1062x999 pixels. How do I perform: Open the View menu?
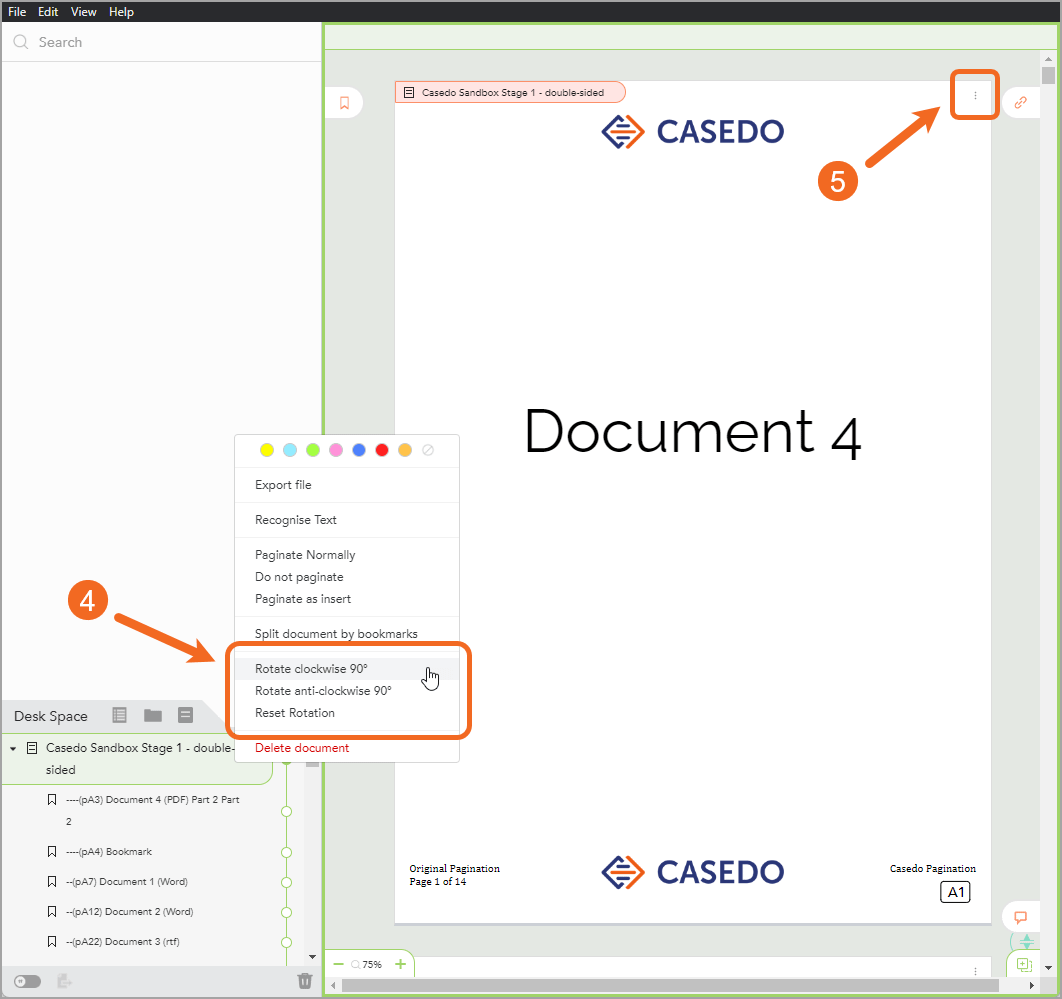[83, 12]
